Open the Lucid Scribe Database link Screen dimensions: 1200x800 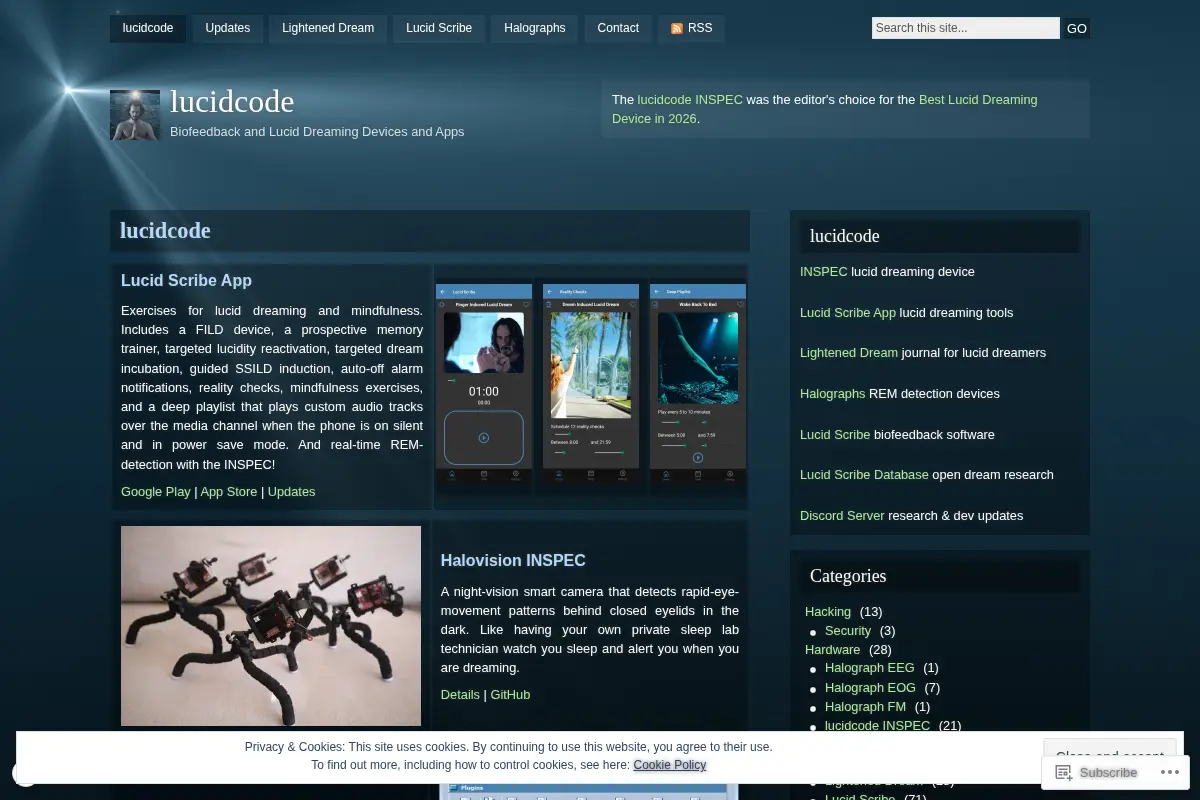click(864, 475)
